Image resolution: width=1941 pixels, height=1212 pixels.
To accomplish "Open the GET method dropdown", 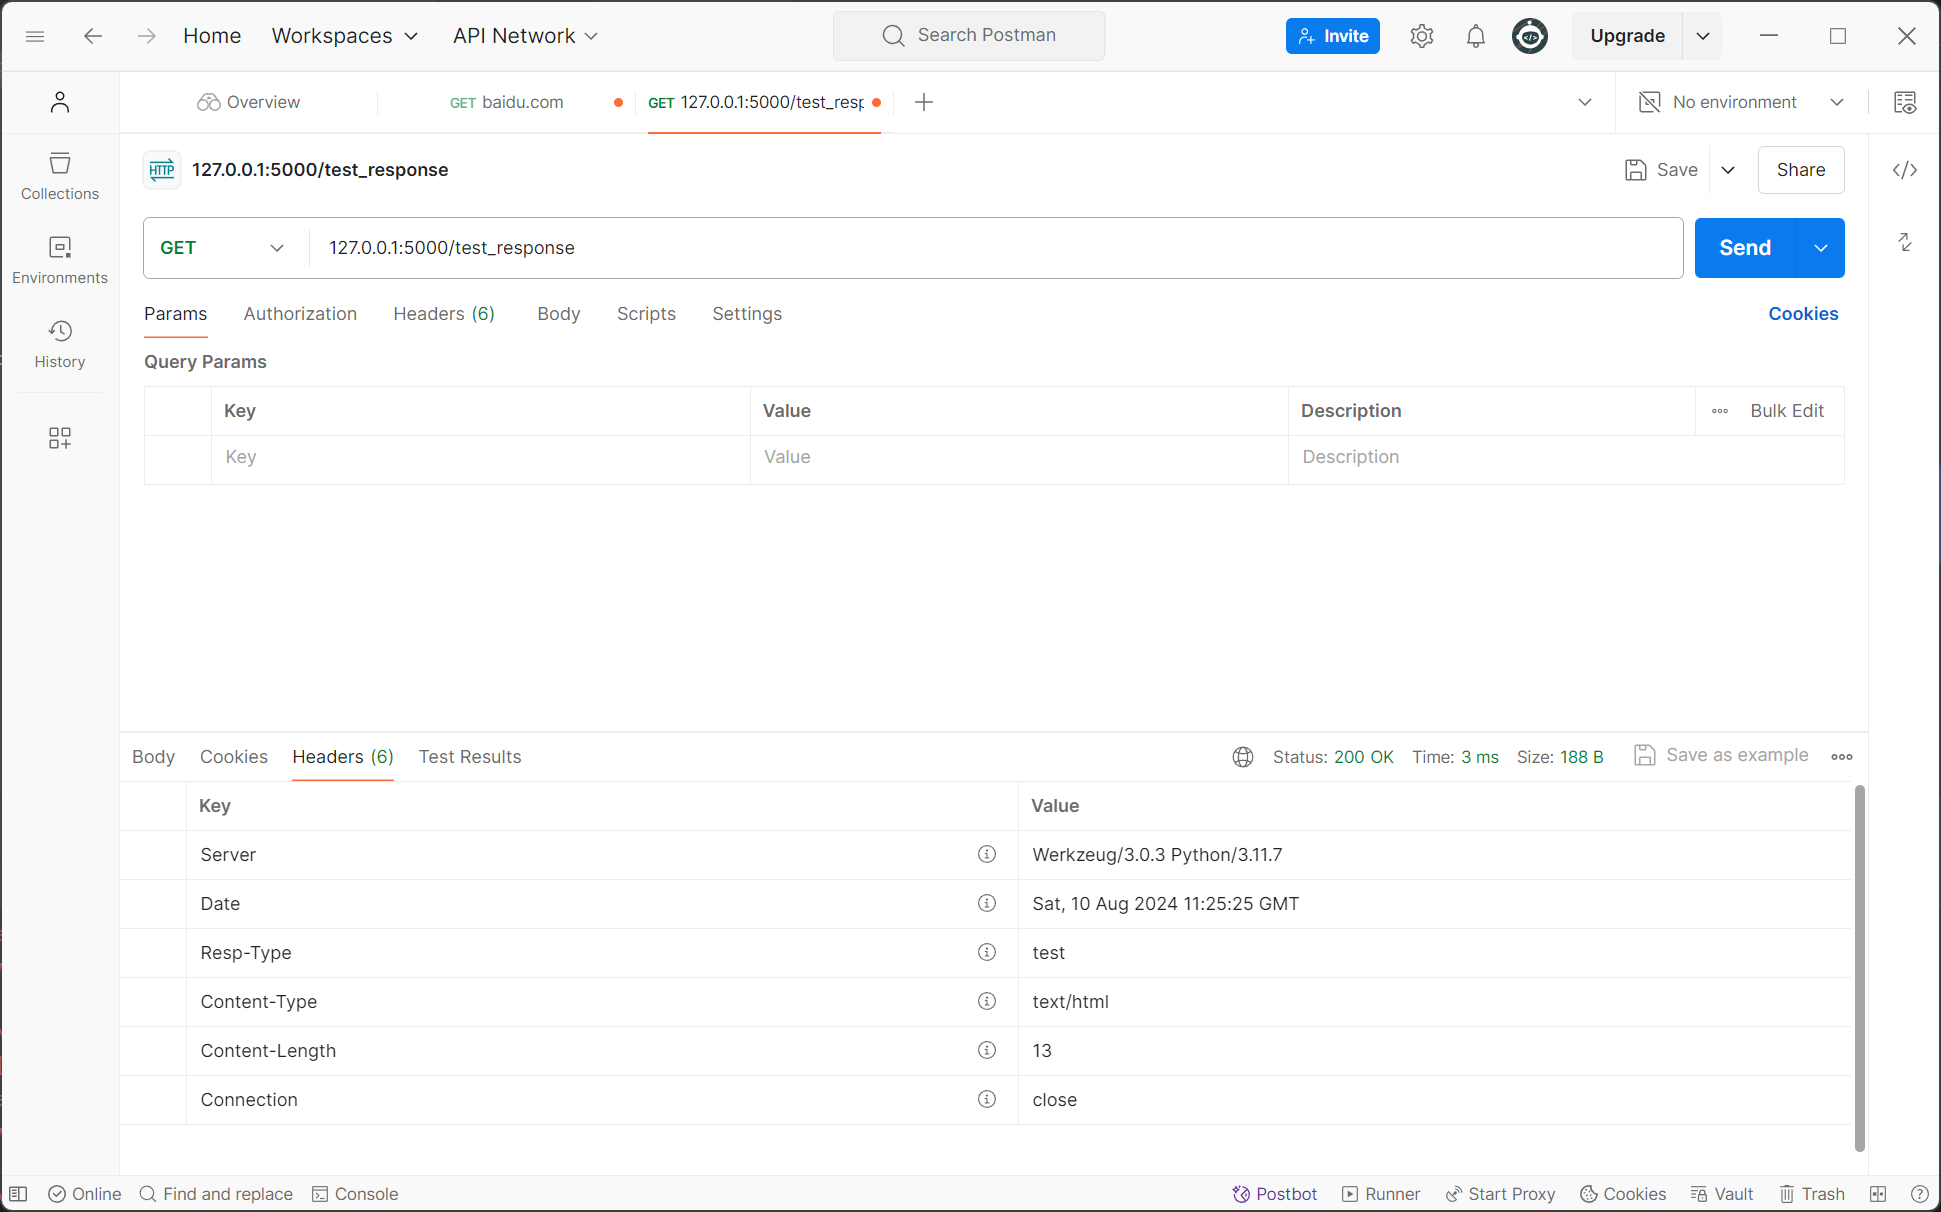I will (x=222, y=248).
